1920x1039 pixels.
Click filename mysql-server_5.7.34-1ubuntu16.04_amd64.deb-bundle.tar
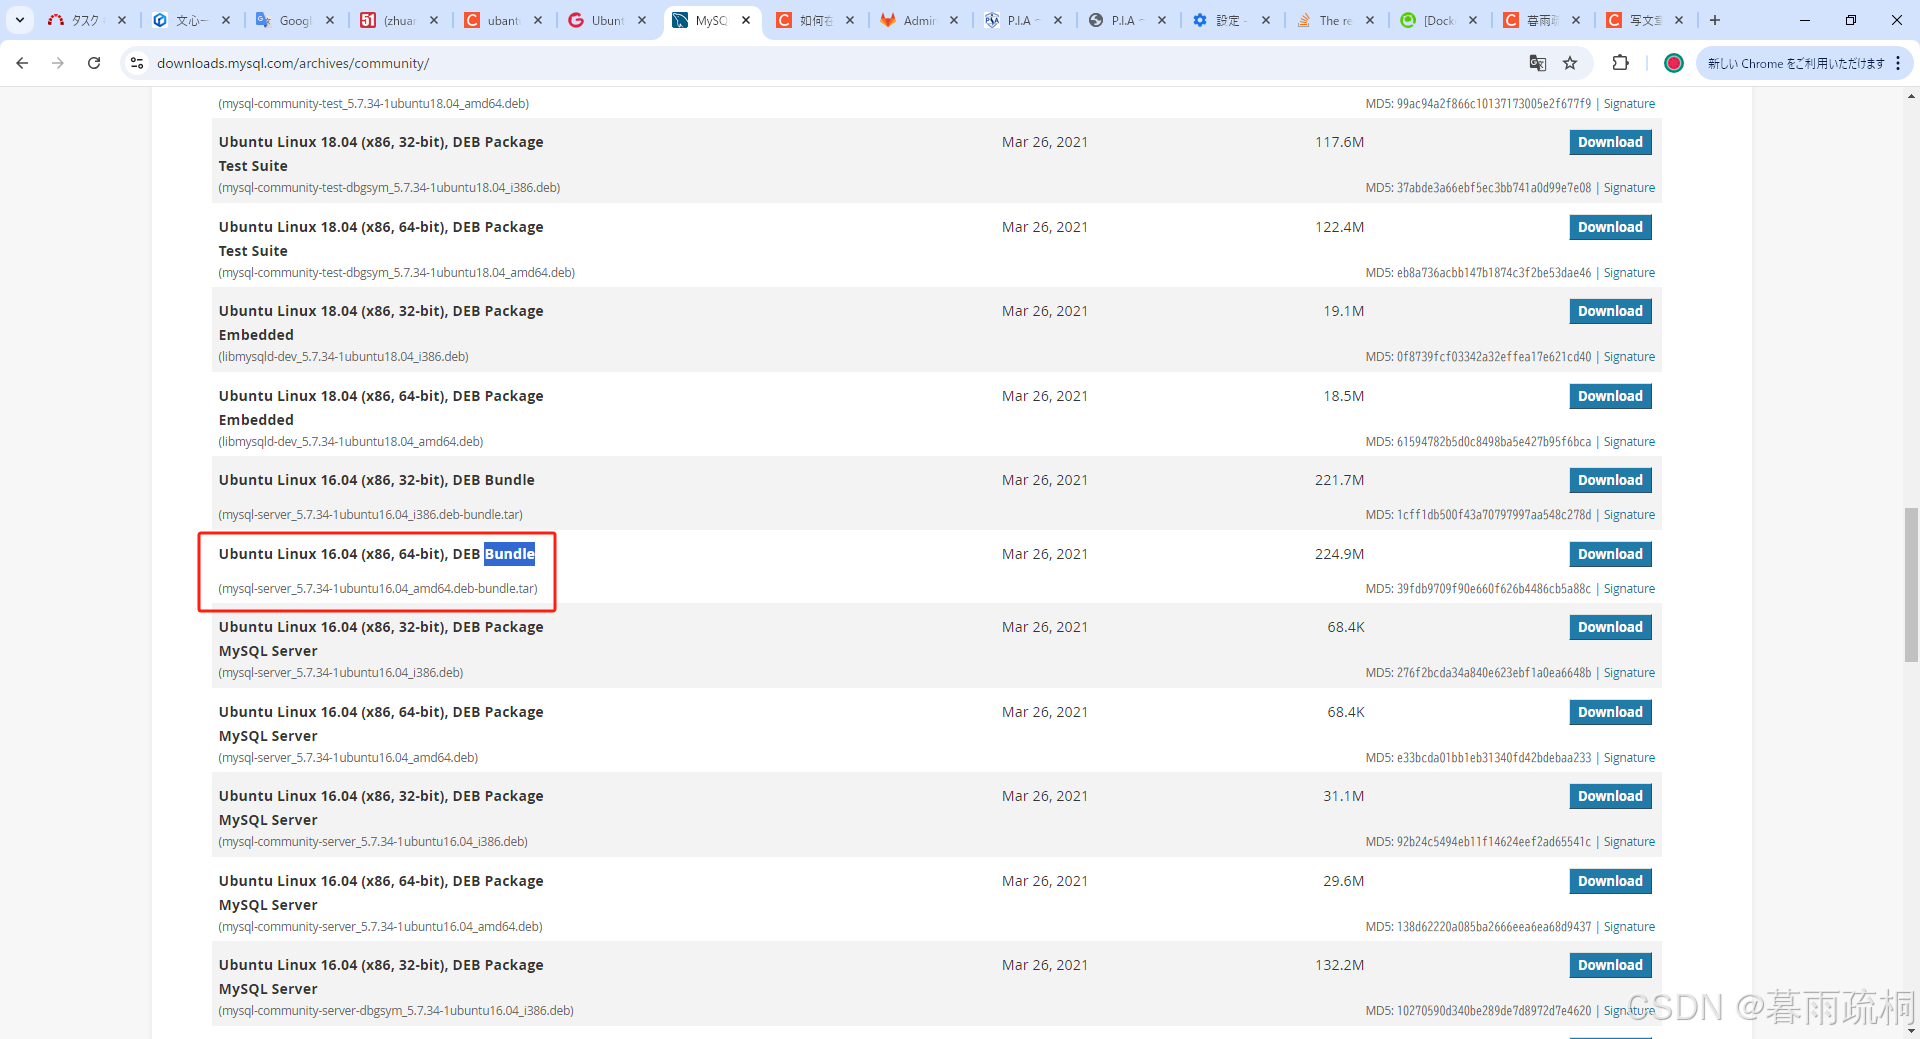[378, 589]
